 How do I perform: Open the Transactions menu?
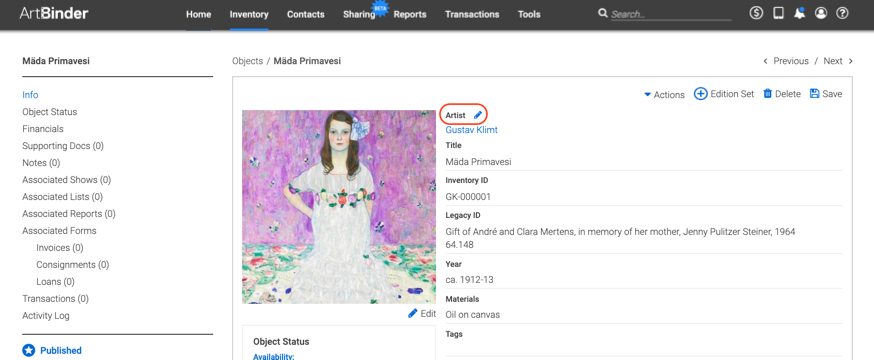472,14
